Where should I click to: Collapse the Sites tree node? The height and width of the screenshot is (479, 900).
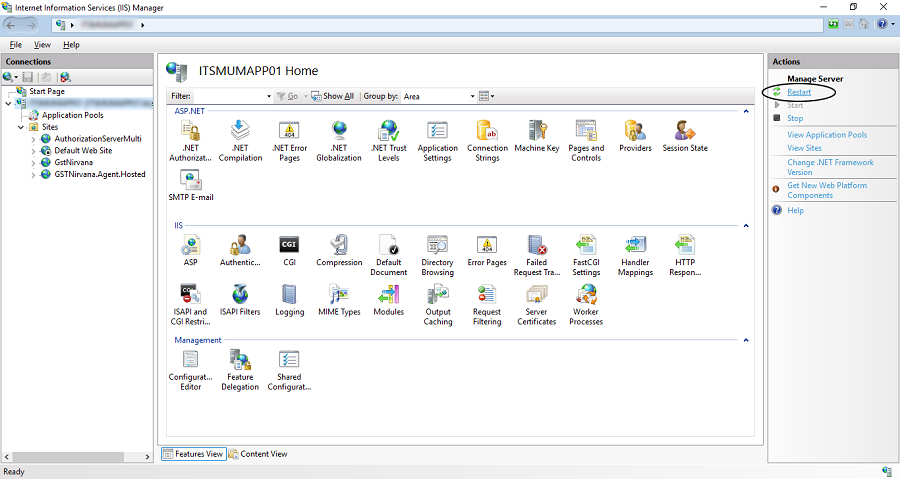tap(21, 127)
